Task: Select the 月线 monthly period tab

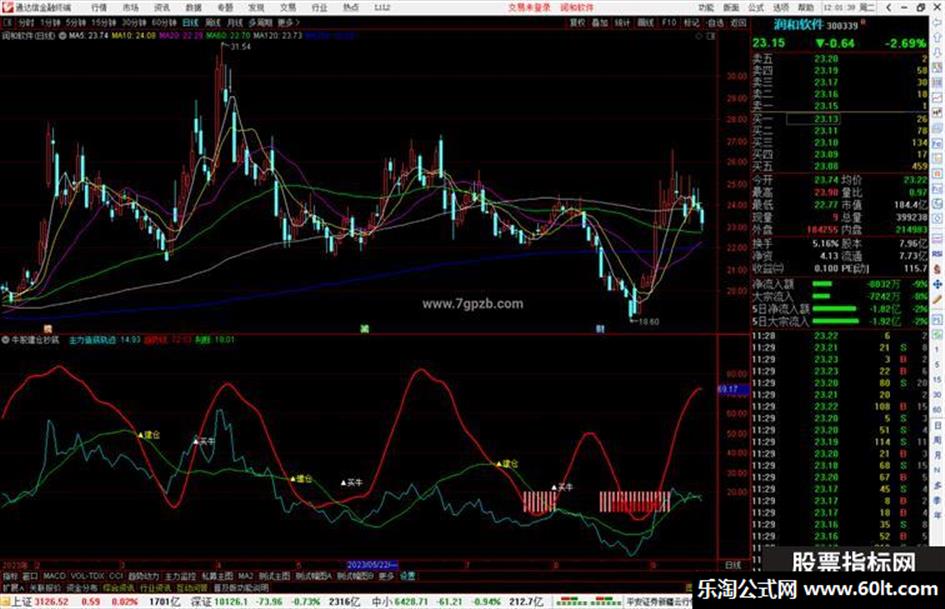Action: click(234, 22)
